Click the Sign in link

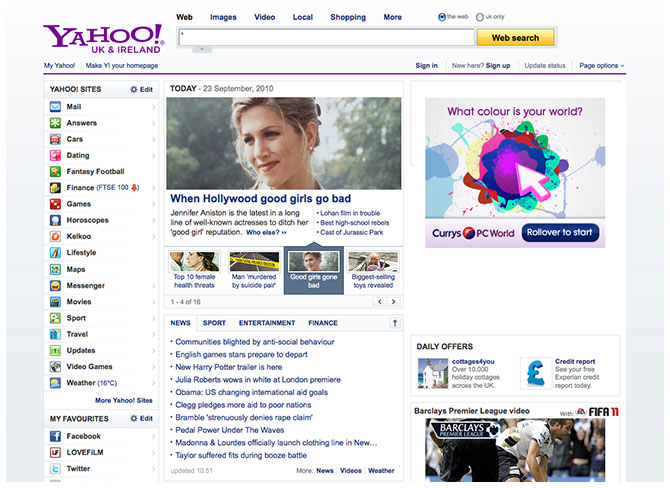(426, 65)
